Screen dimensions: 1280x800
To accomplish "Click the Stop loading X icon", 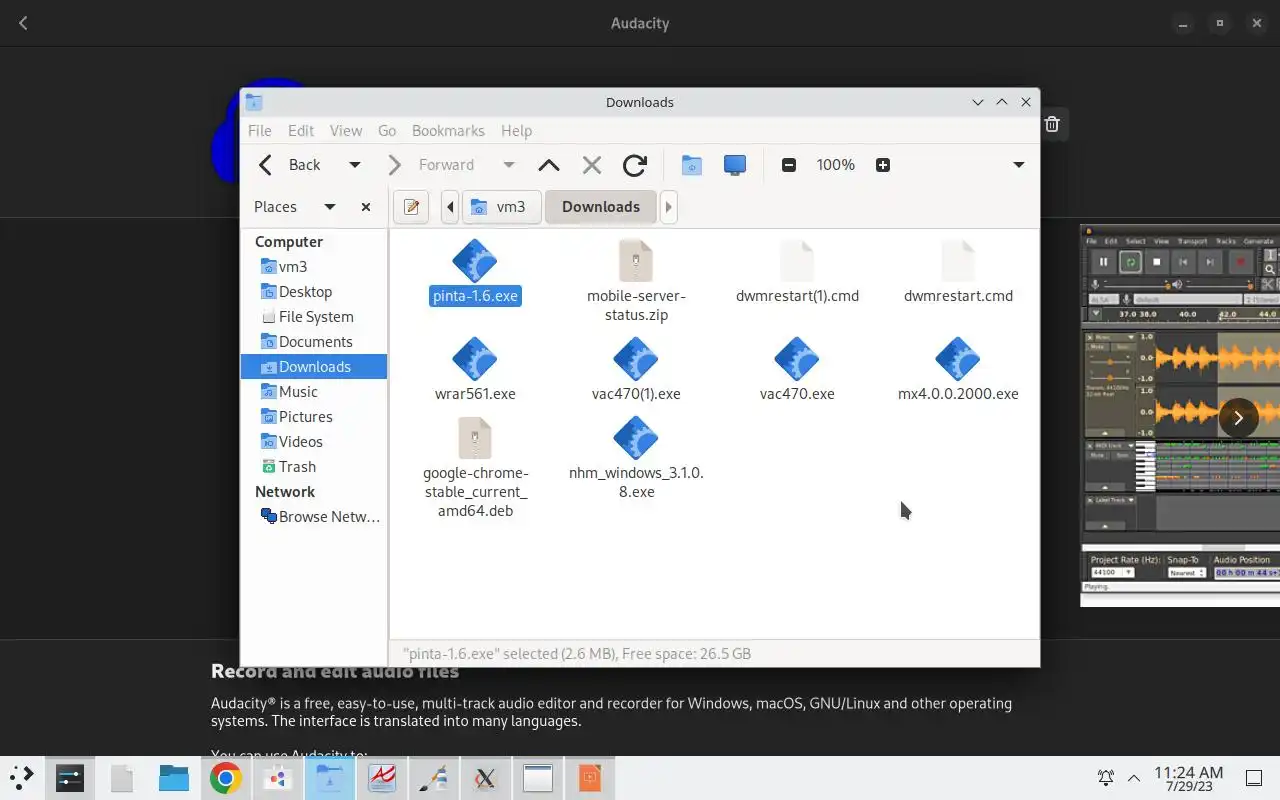I will point(592,165).
